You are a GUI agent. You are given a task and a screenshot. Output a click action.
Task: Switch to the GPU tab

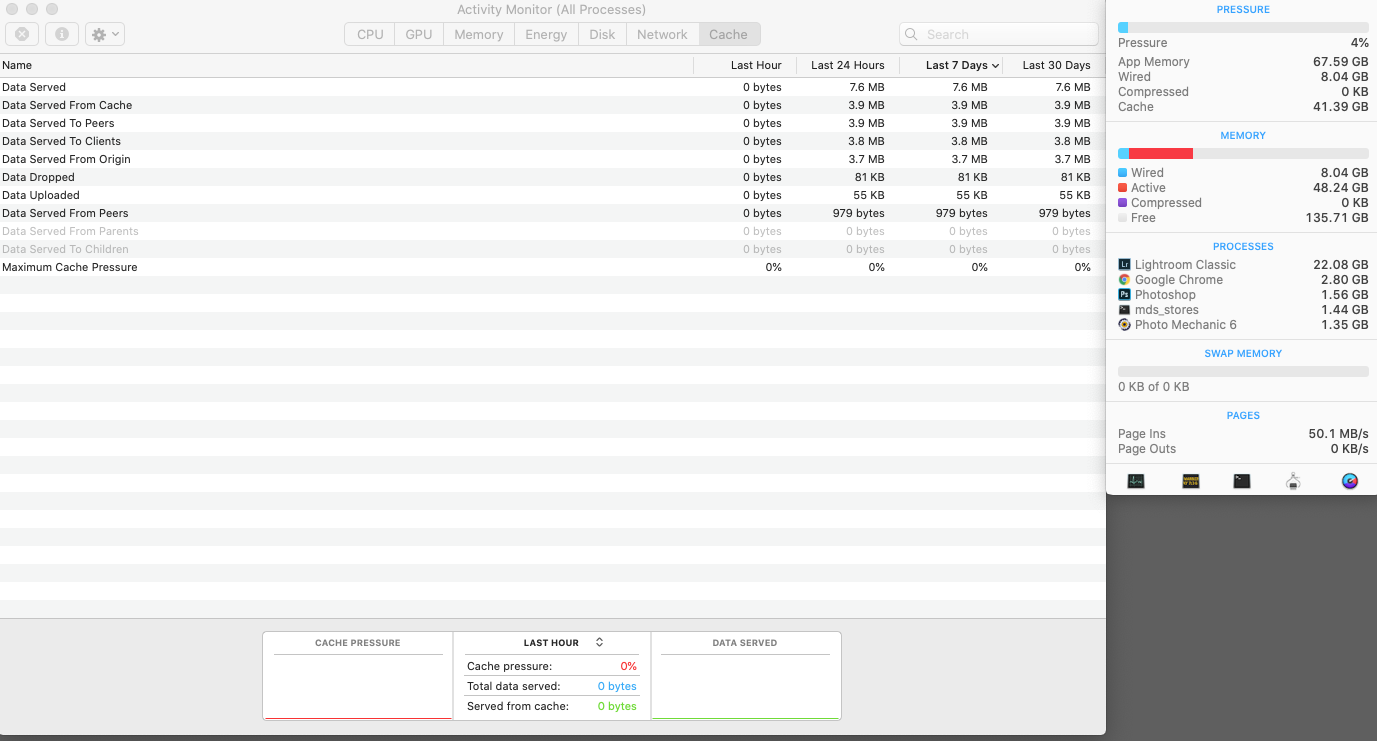coord(419,34)
